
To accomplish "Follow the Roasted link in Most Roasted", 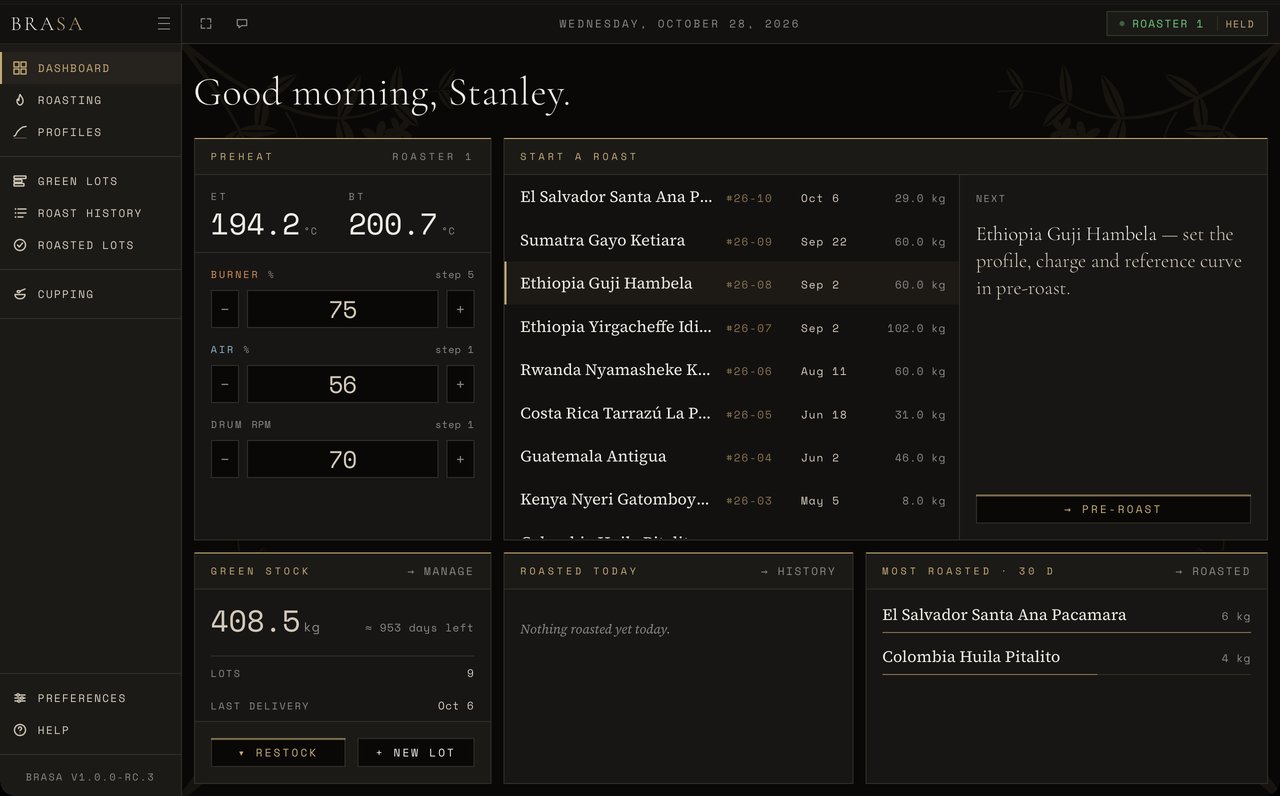I will click(x=1213, y=571).
